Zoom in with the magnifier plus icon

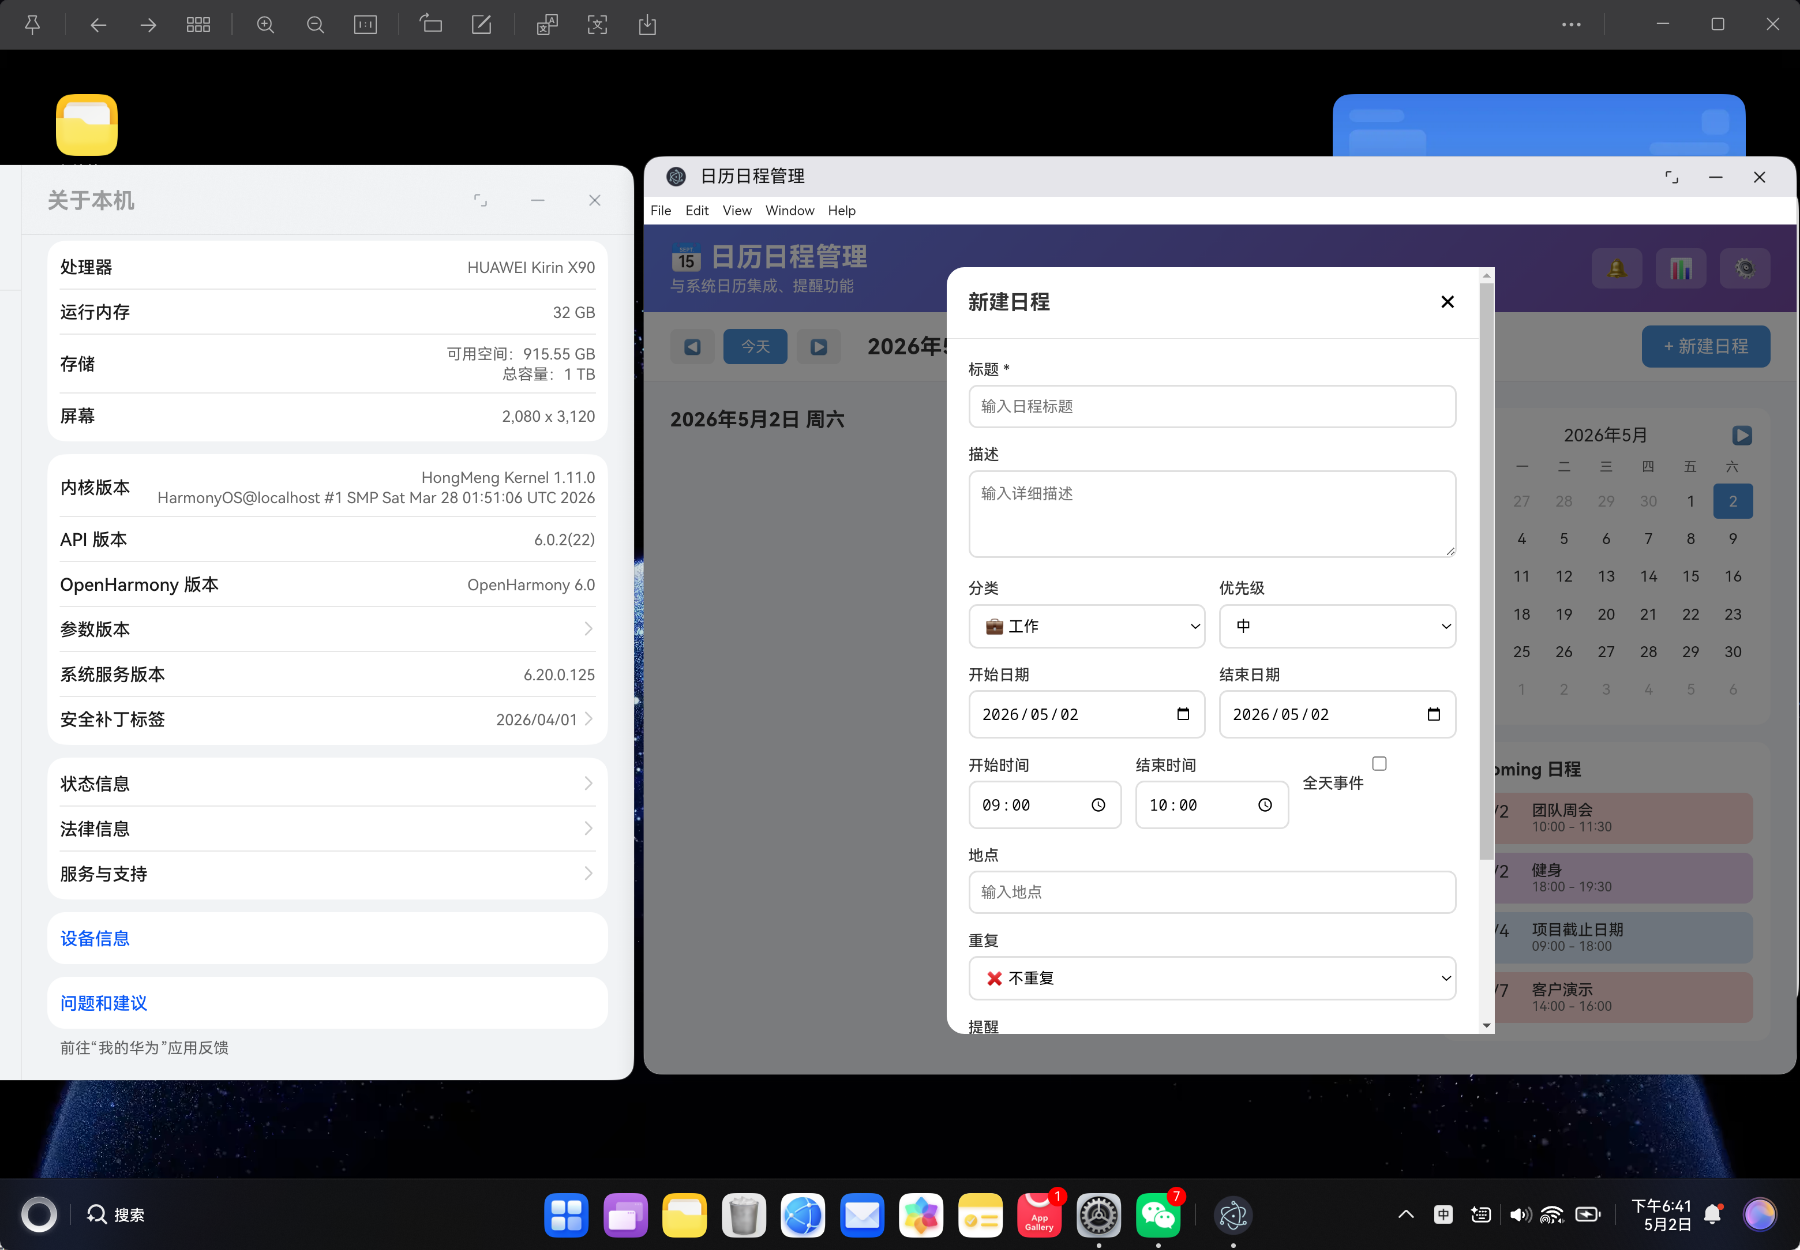click(265, 25)
